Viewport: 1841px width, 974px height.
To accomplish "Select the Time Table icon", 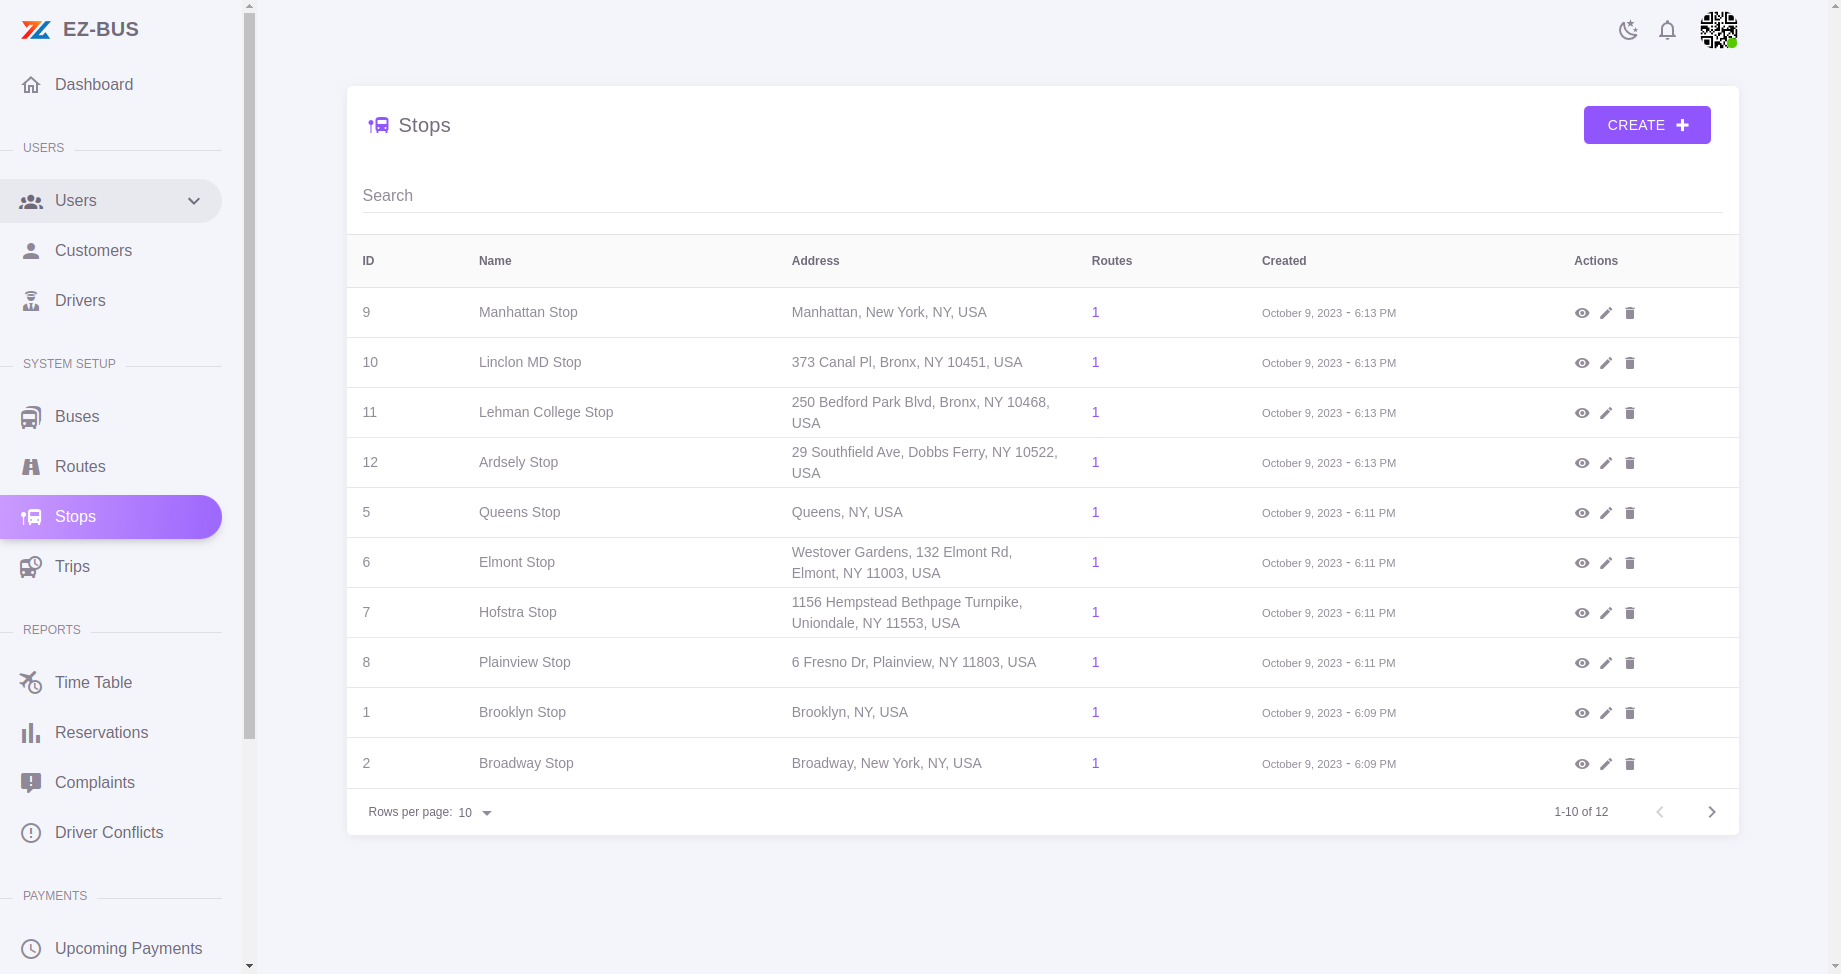I will pyautogui.click(x=31, y=682).
